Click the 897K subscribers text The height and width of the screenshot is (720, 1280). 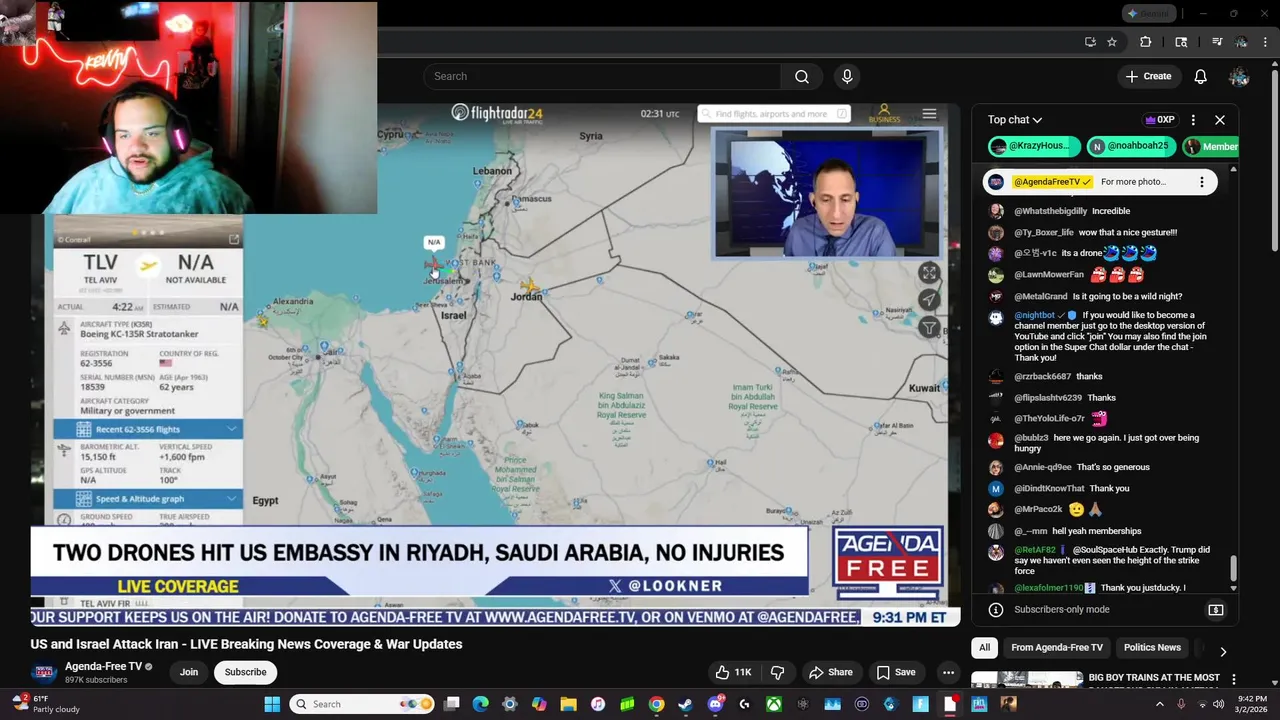point(96,680)
